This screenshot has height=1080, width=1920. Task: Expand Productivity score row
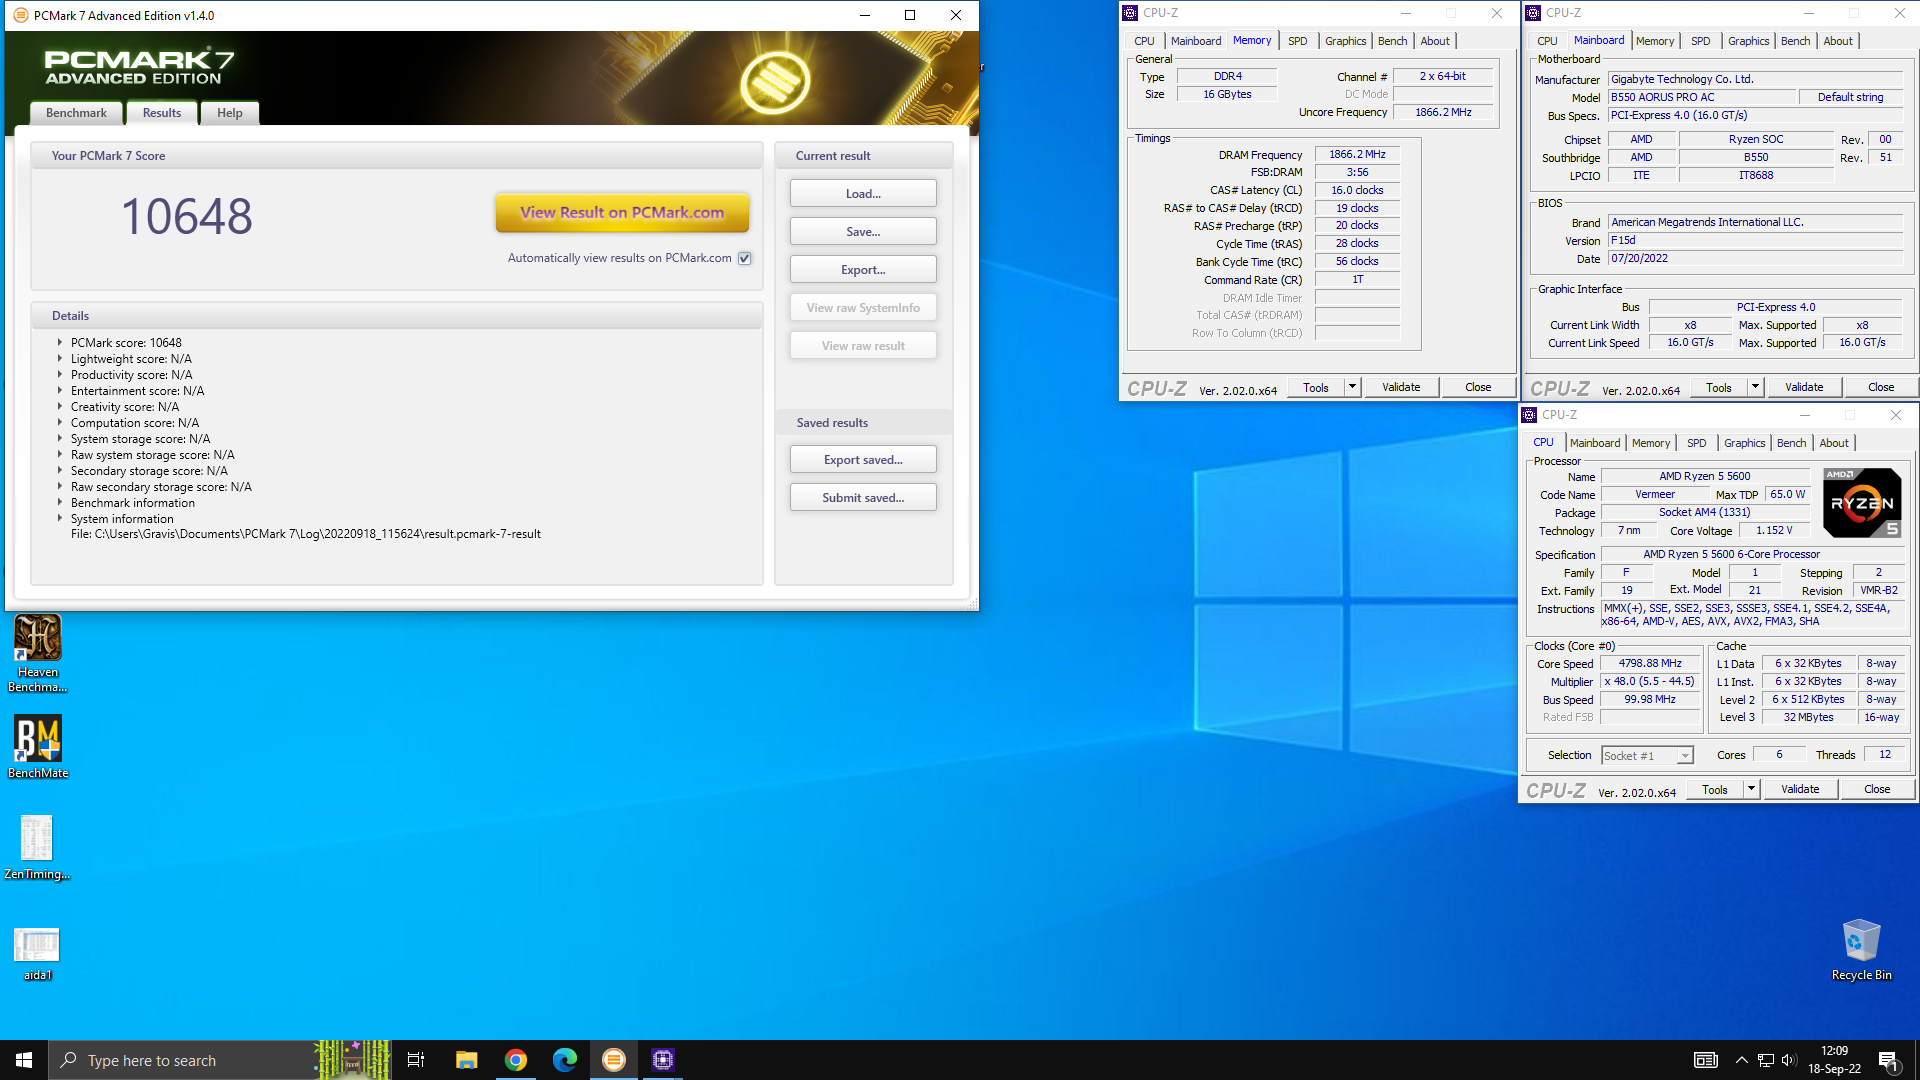pos(60,374)
